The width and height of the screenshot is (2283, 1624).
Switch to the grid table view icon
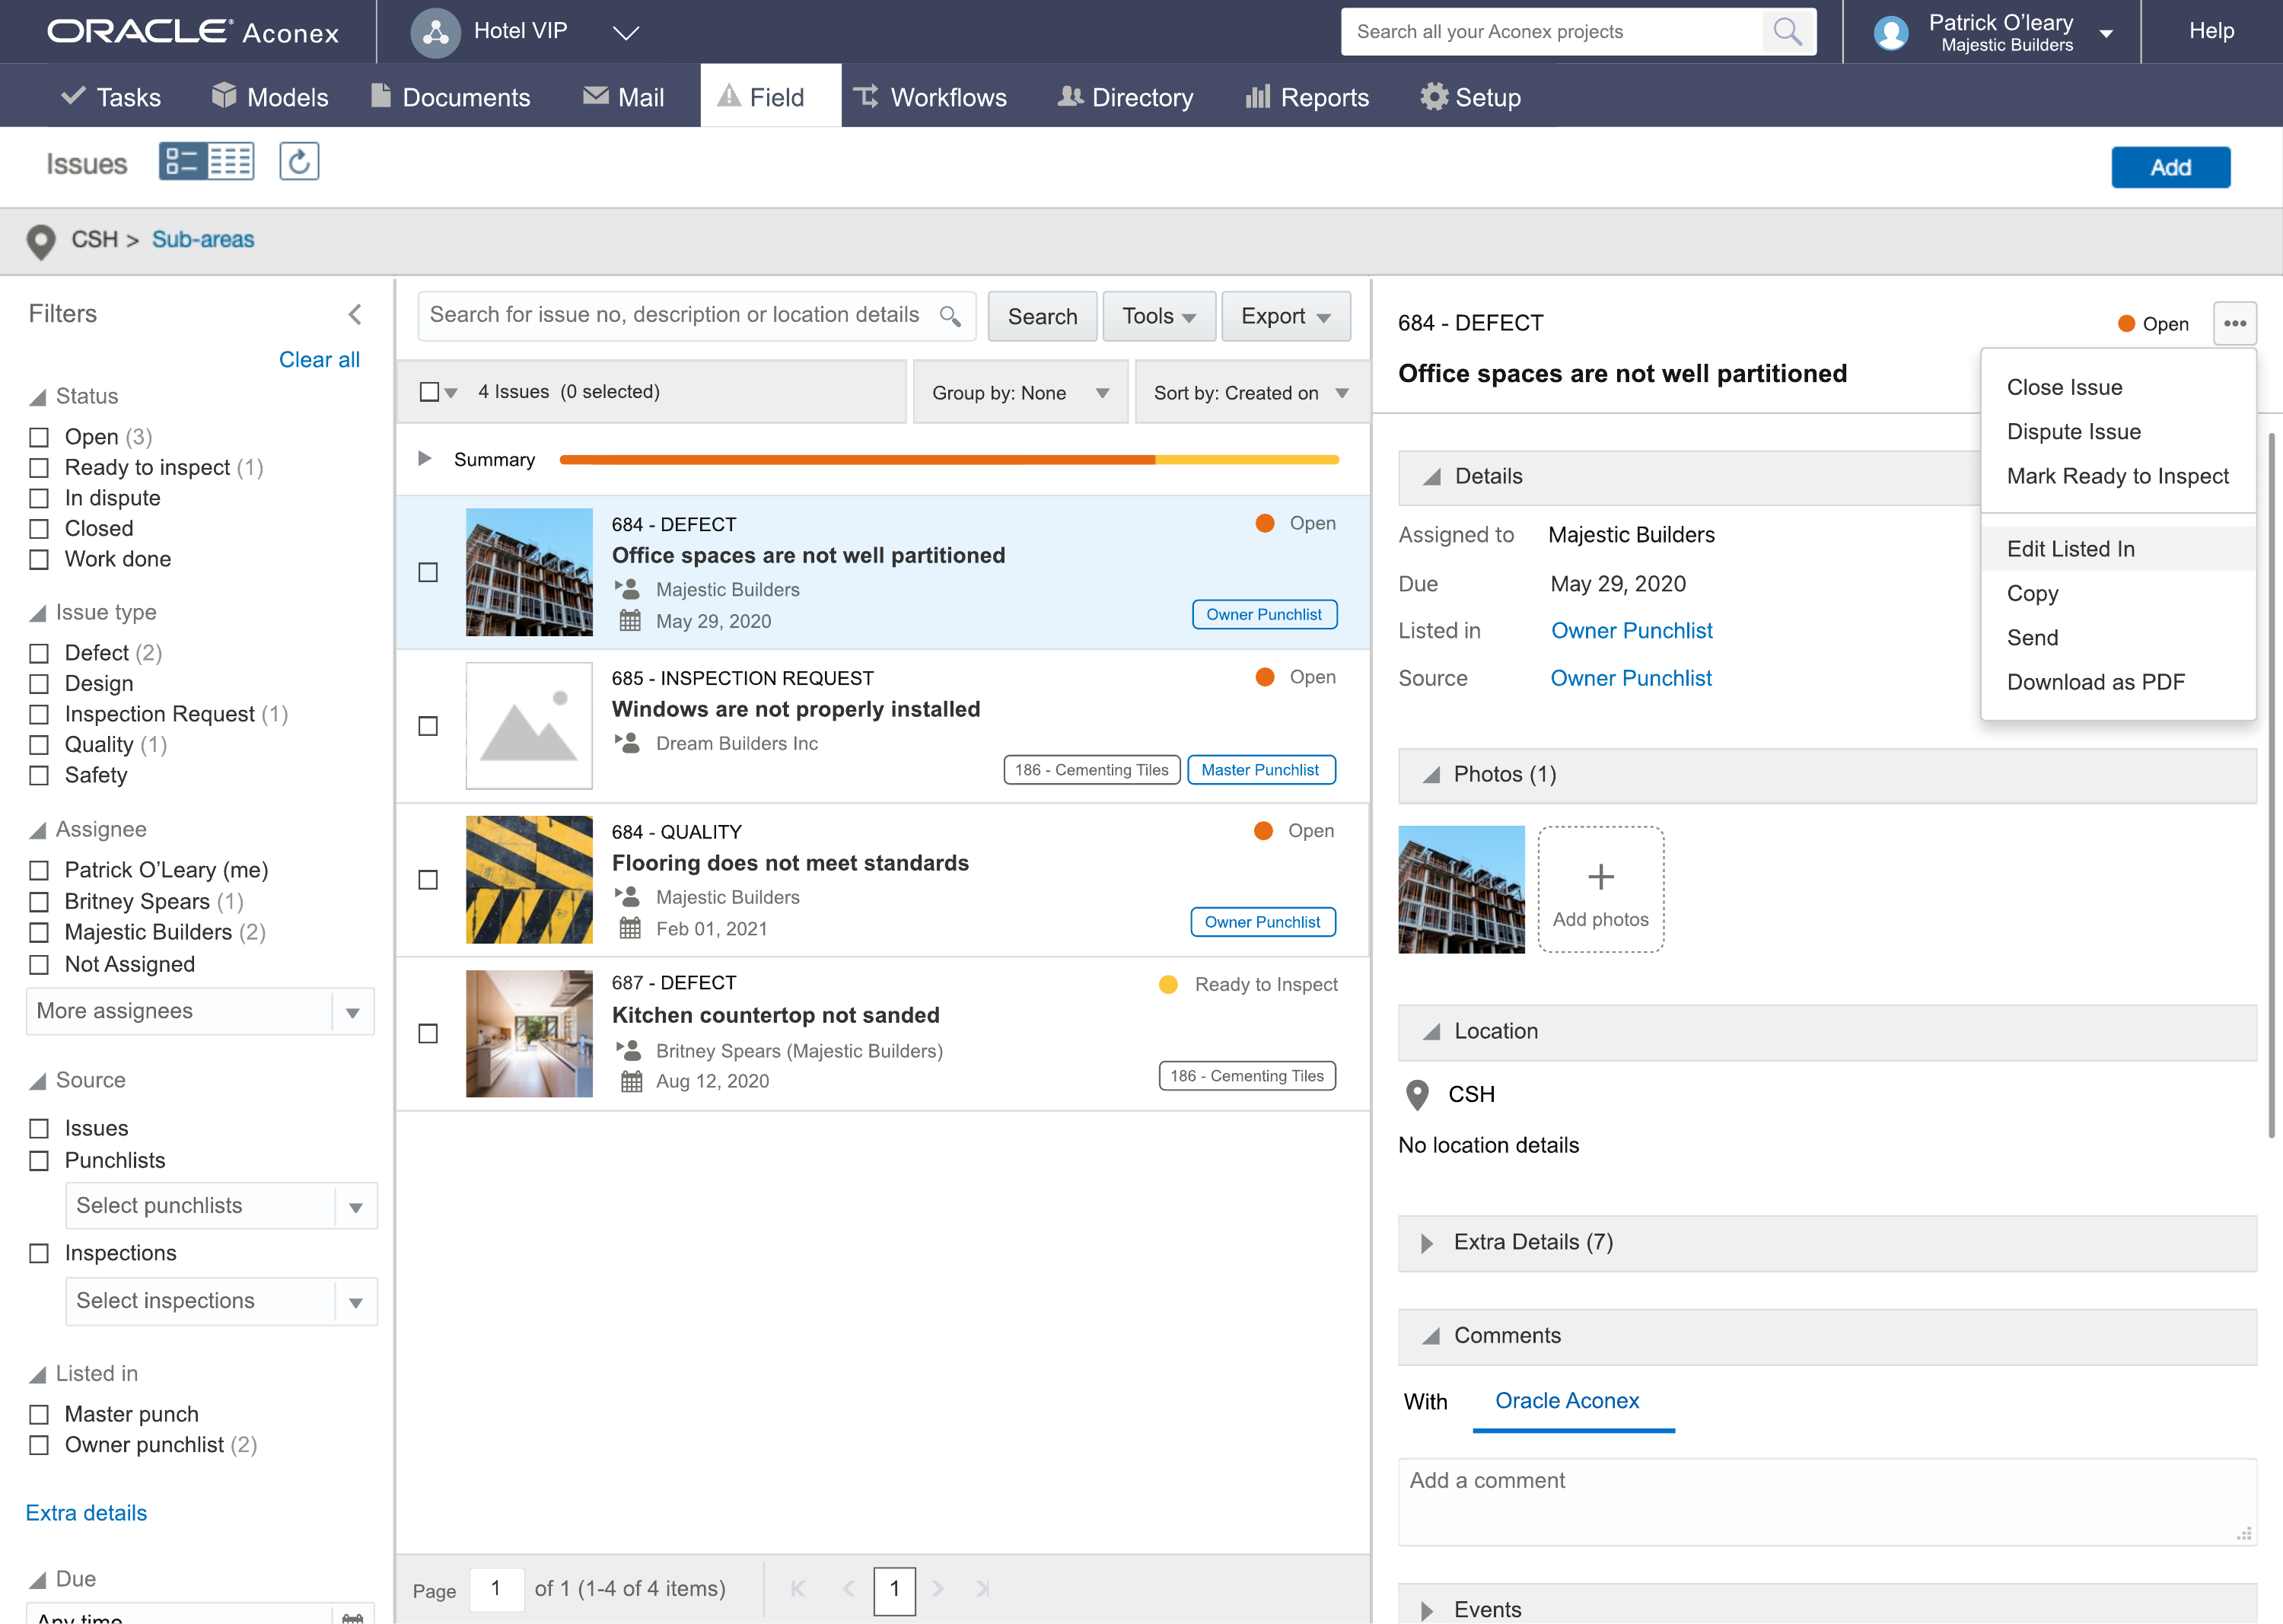(x=230, y=161)
